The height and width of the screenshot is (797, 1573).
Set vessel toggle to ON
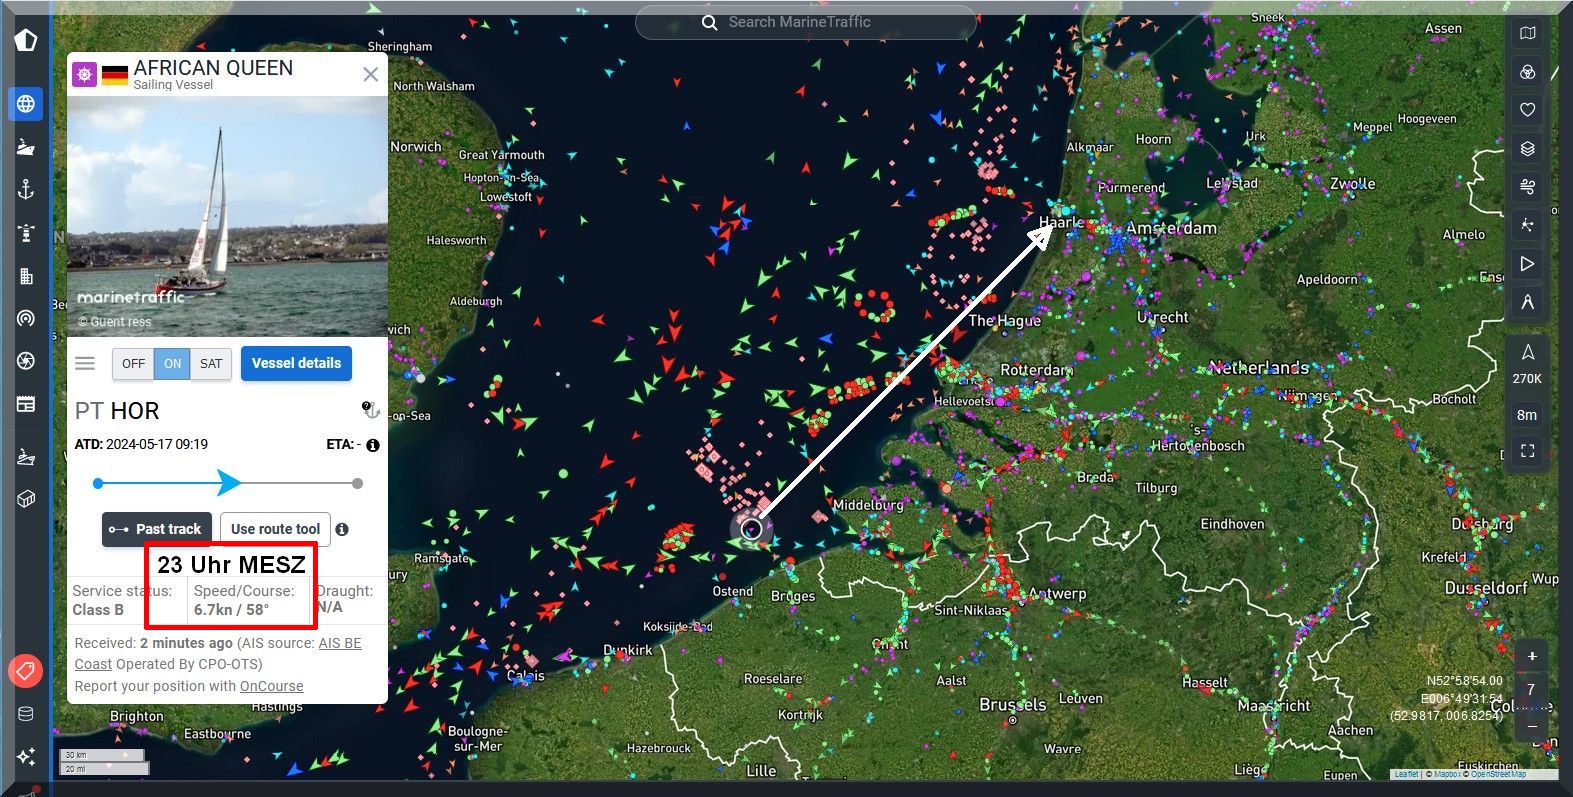point(172,363)
